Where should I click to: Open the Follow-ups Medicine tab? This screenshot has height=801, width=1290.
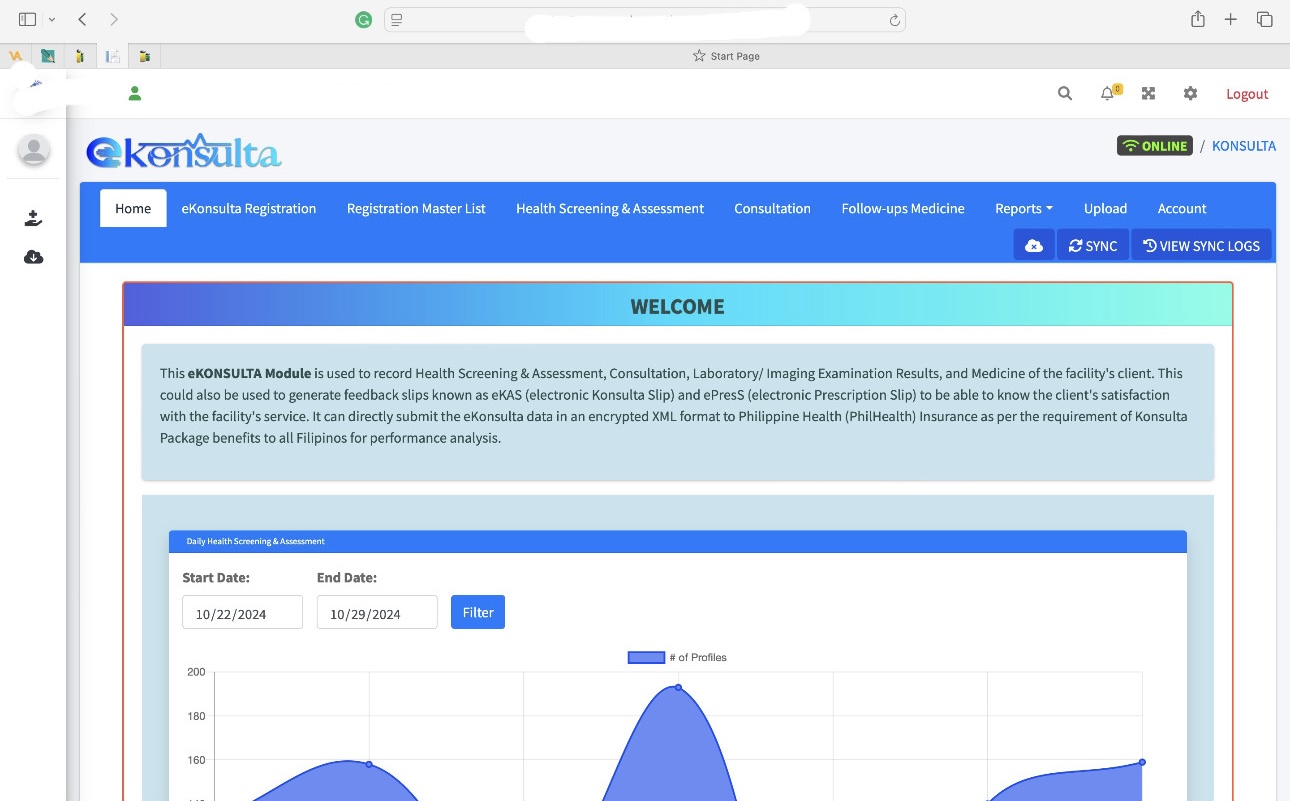(903, 208)
